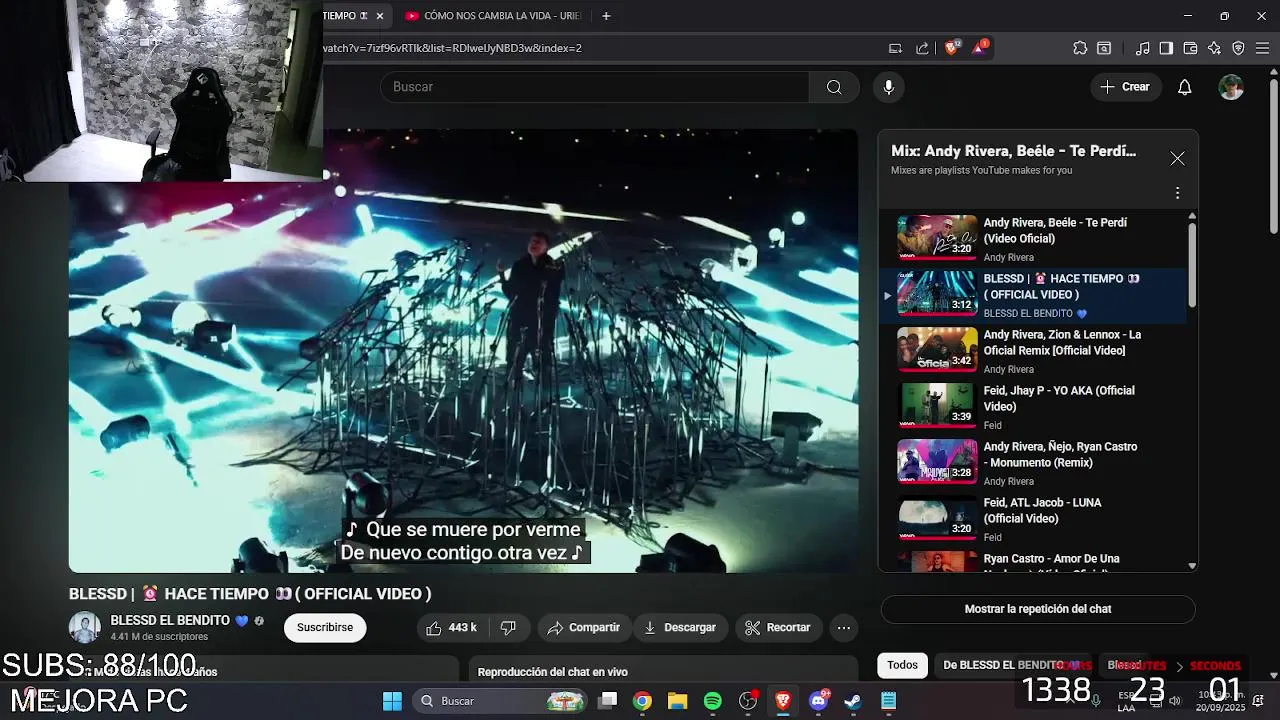1280x720 pixels.
Task: Open Notepad from taskbar
Action: pos(888,701)
